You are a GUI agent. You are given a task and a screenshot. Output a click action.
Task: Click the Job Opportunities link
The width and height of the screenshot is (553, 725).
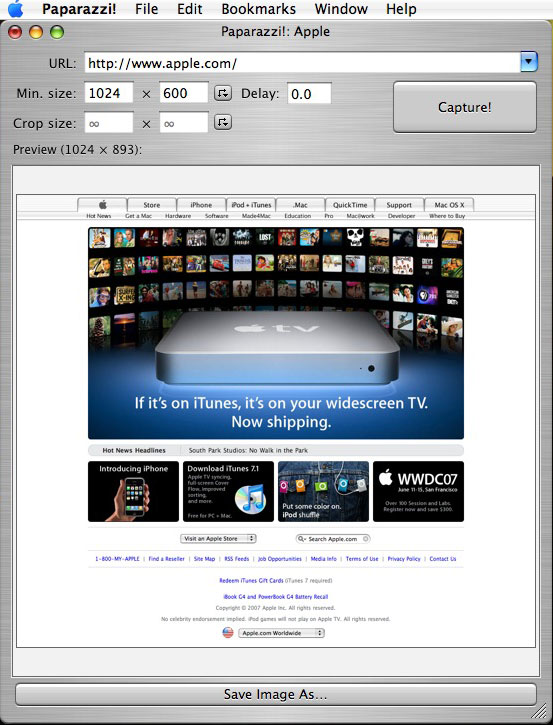point(280,559)
